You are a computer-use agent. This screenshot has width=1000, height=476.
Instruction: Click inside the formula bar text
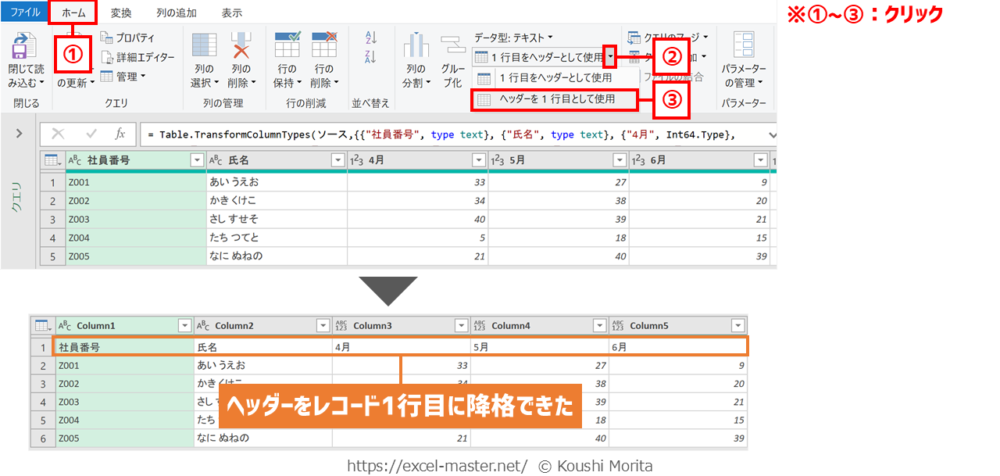[x=450, y=134]
